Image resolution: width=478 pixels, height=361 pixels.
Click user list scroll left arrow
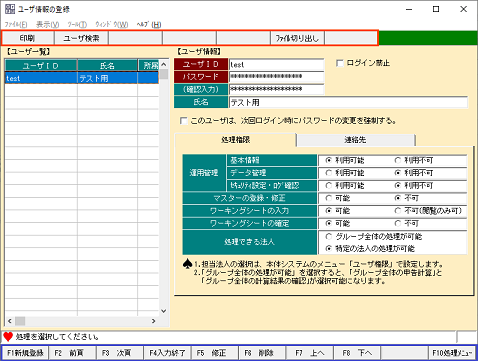tap(9, 321)
